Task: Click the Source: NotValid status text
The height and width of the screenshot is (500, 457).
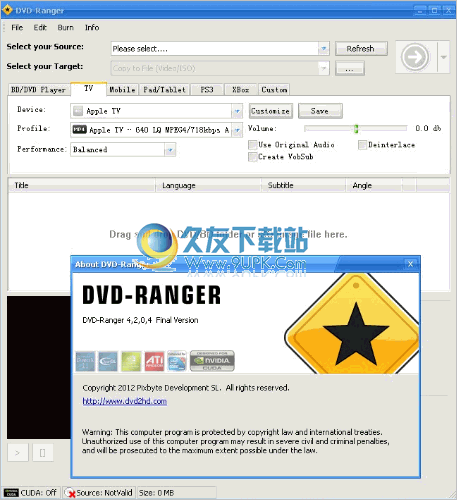Action: [x=104, y=493]
